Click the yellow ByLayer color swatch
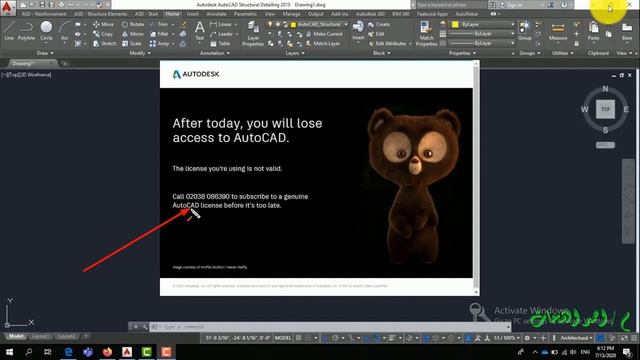The height and width of the screenshot is (360, 640). coord(455,24)
